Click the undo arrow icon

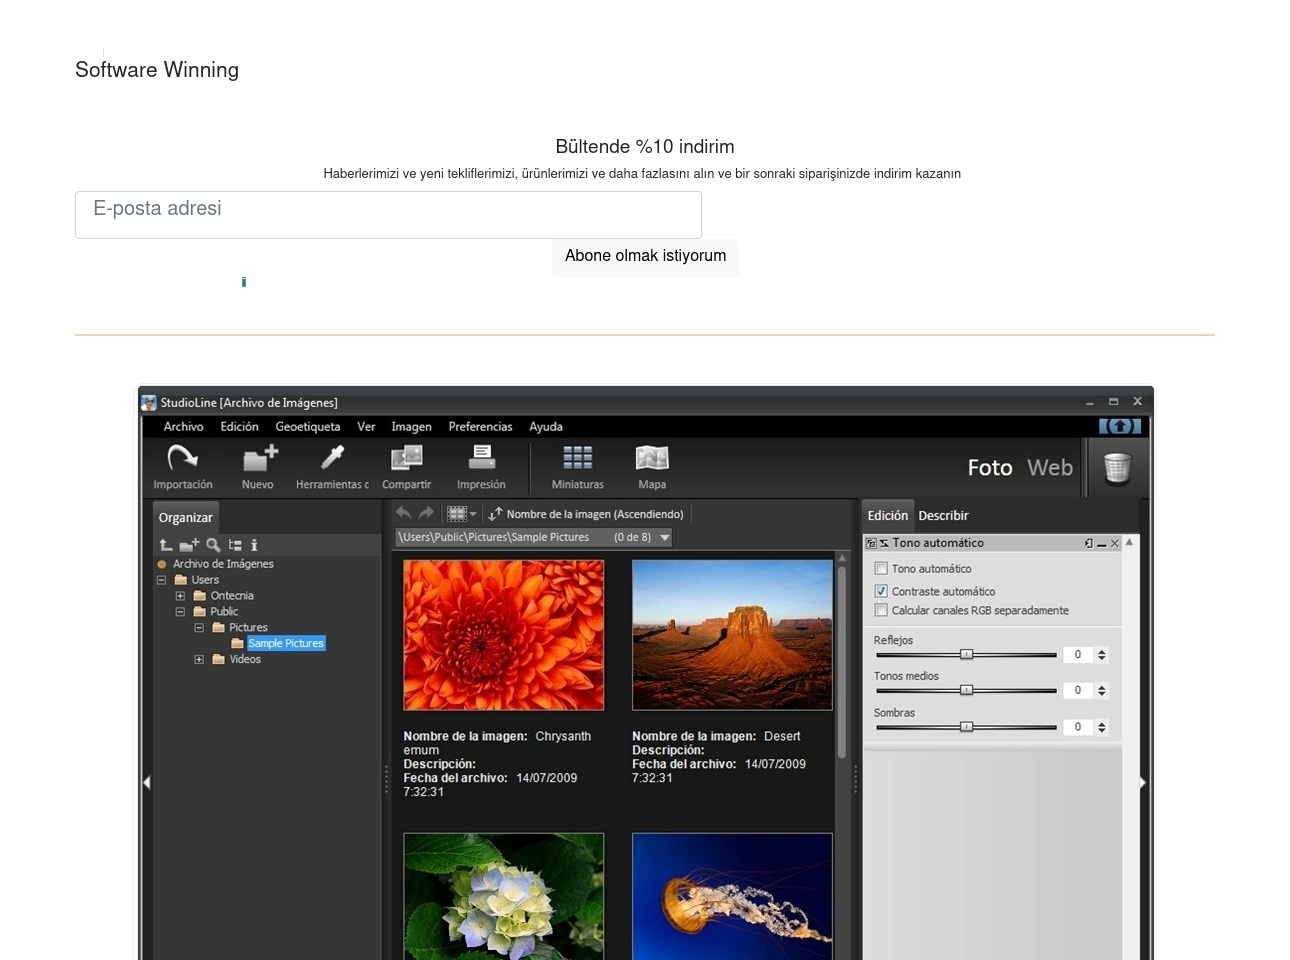click(x=403, y=513)
